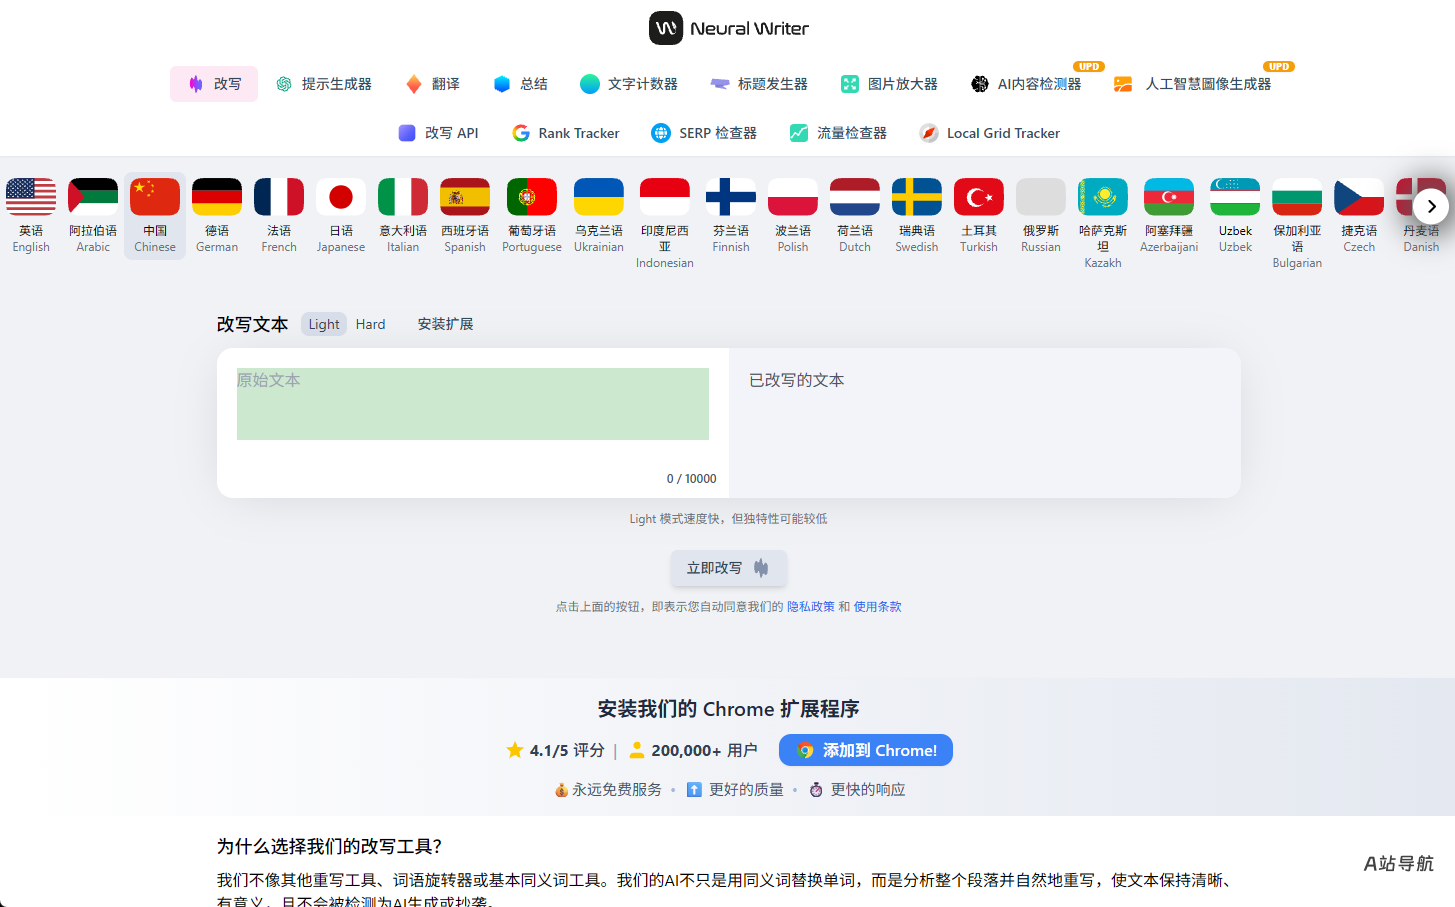1455x907 pixels.
Task: Choose the French flag icon
Action: pos(279,197)
